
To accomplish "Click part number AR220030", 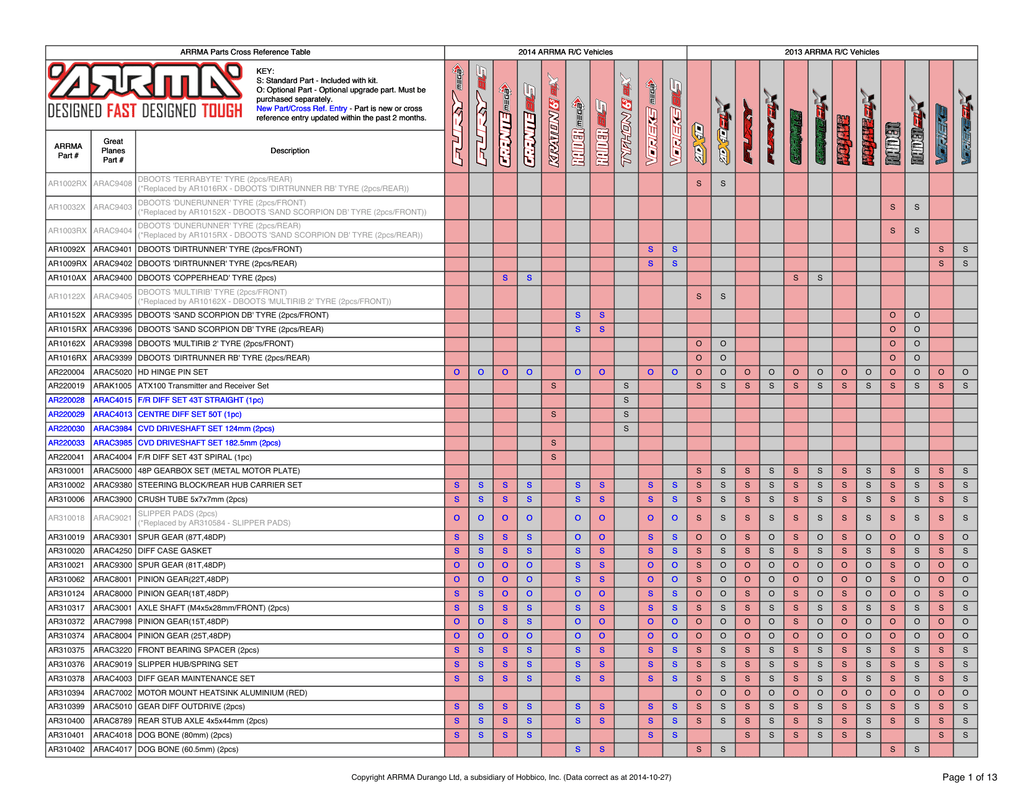I will pos(67,429).
